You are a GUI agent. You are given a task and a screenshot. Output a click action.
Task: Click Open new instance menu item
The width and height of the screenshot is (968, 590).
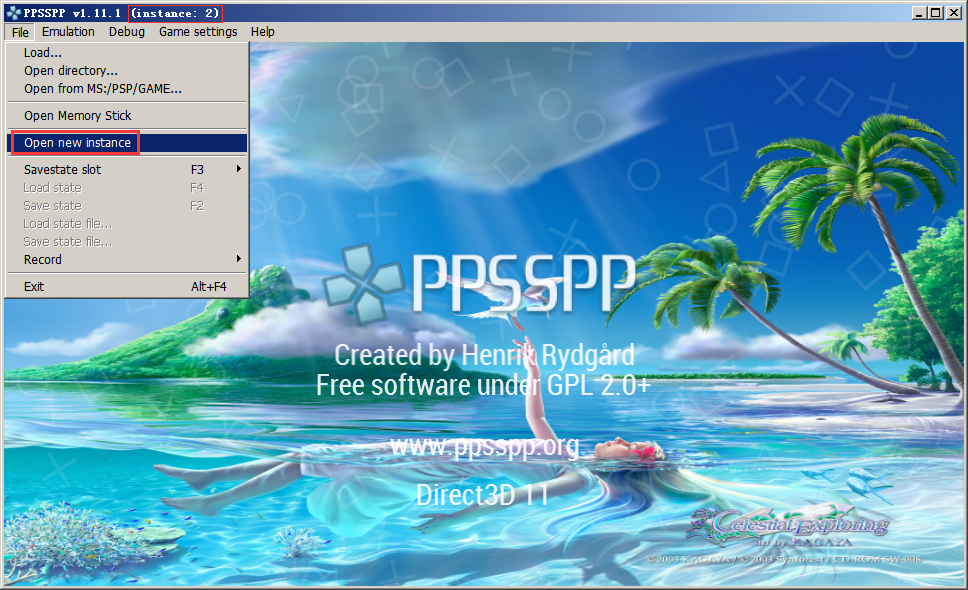127,143
